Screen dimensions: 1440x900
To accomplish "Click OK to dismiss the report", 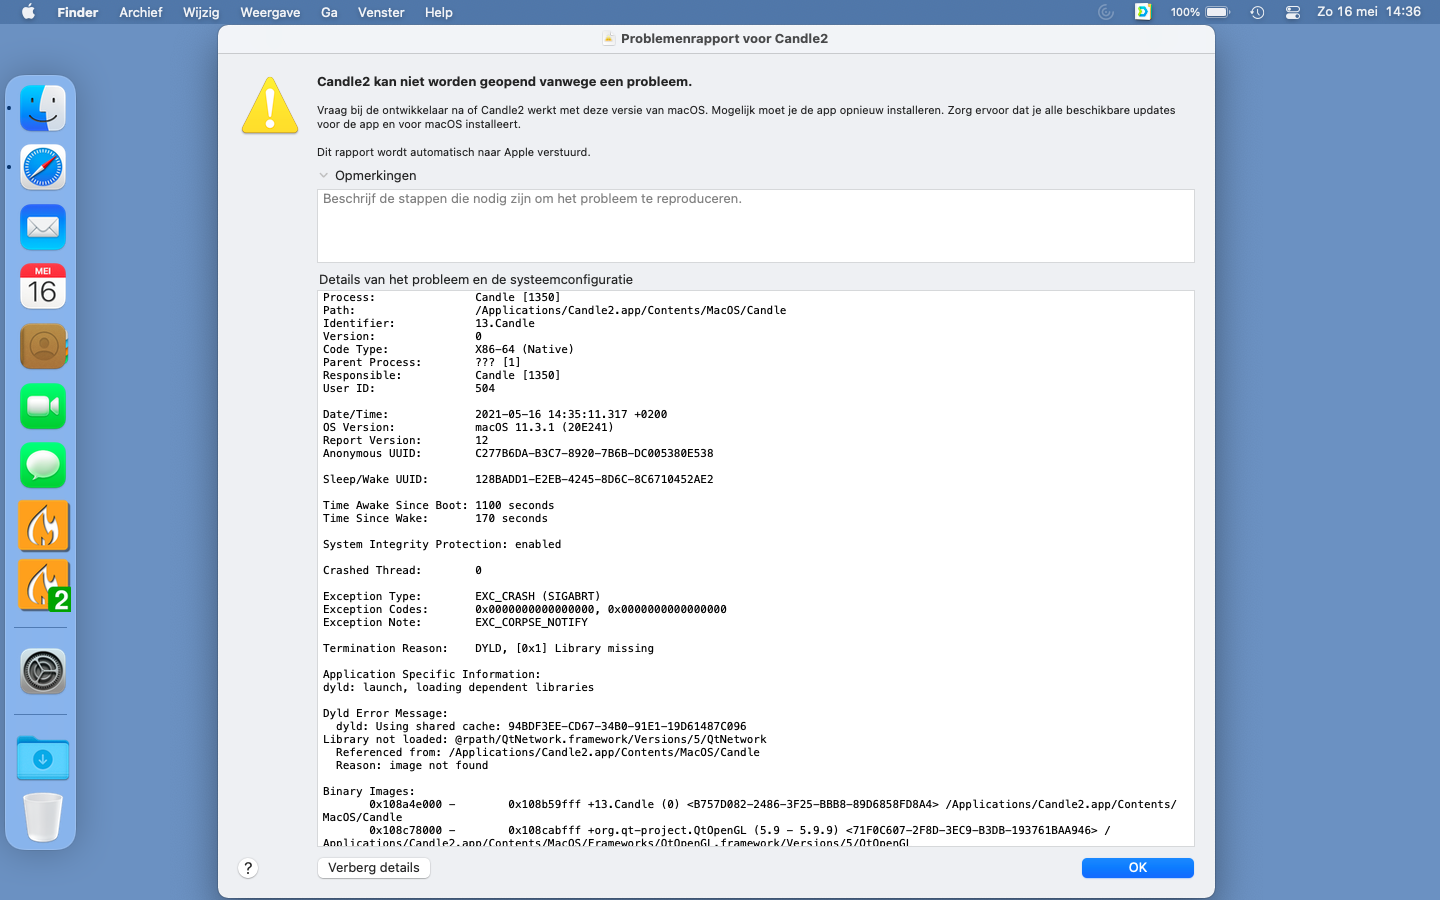I will [1138, 868].
